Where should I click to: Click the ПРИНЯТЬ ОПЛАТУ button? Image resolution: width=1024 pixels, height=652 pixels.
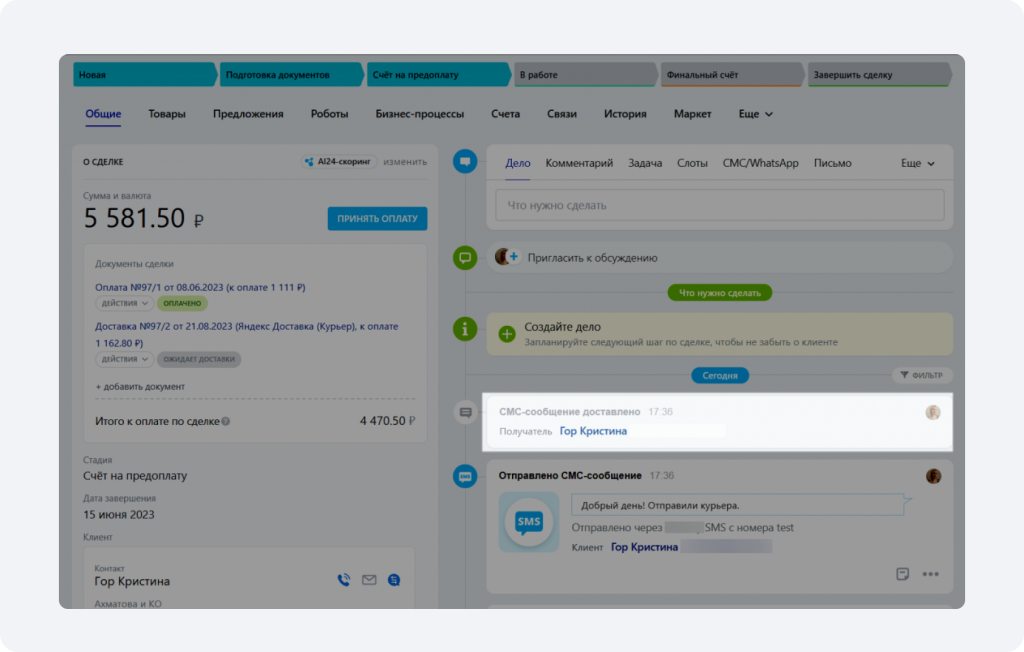click(377, 219)
